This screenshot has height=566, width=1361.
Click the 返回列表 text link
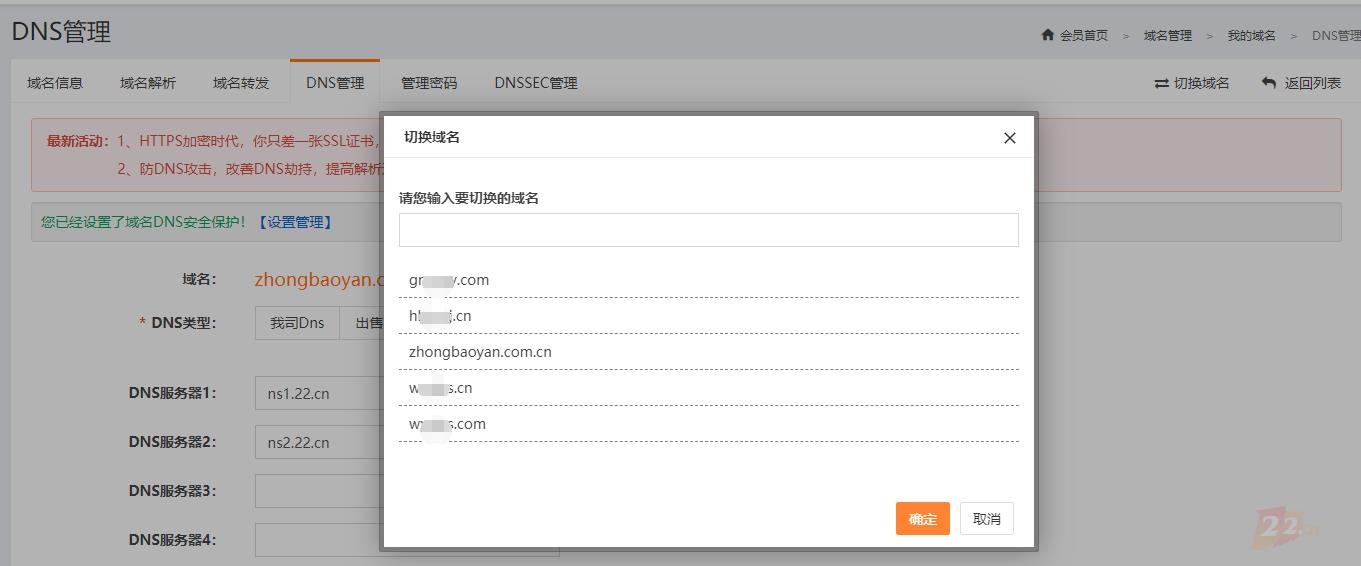(x=1313, y=83)
